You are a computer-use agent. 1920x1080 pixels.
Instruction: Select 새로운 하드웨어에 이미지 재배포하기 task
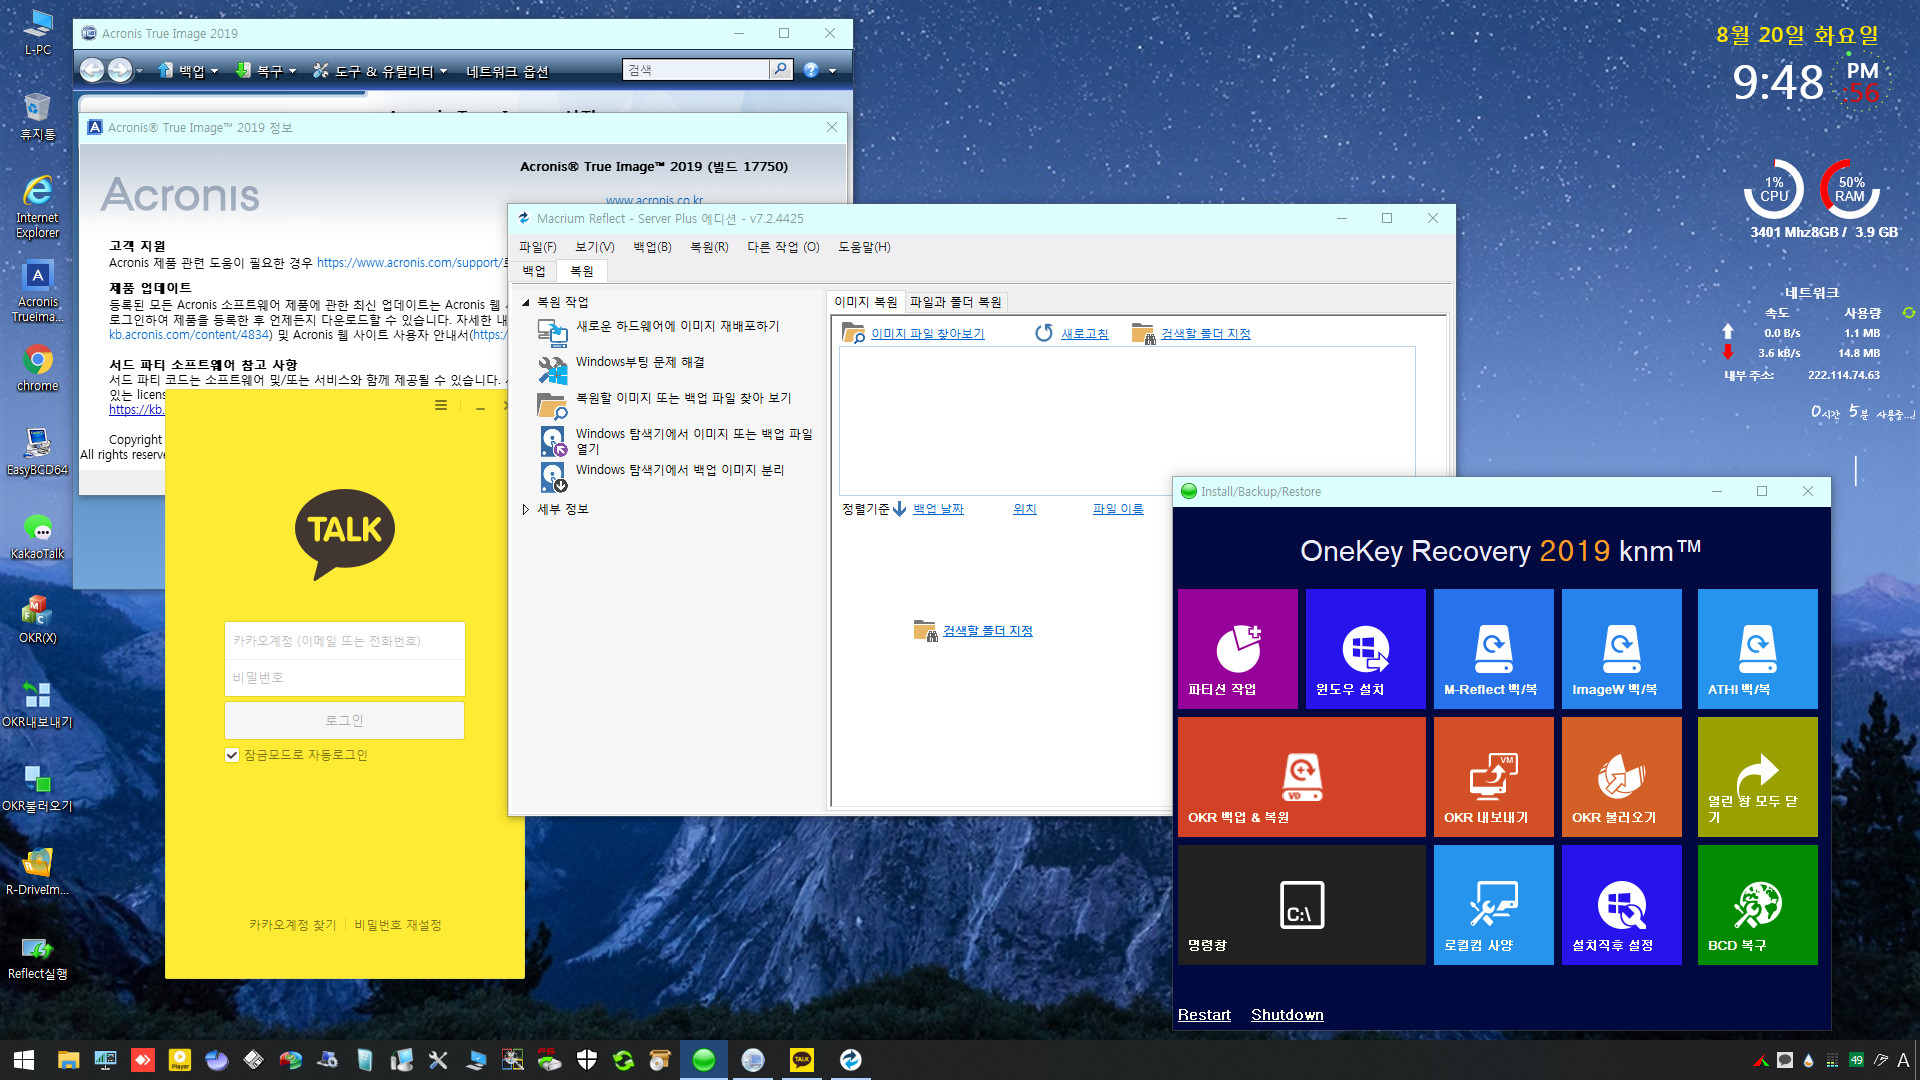677,326
